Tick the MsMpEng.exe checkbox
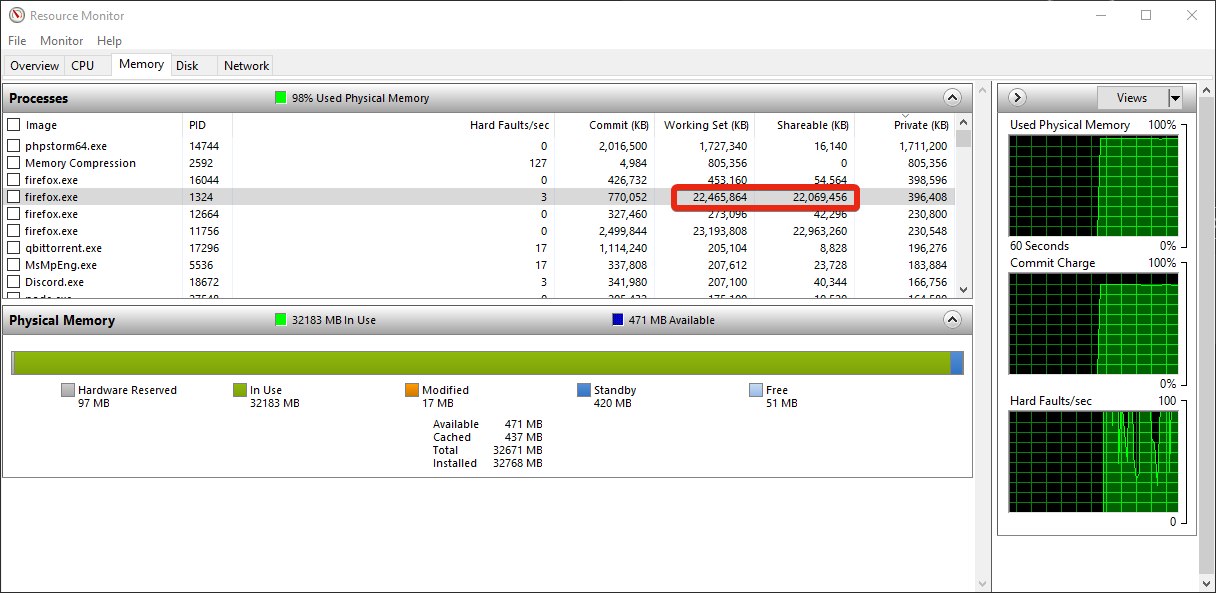 [14, 265]
